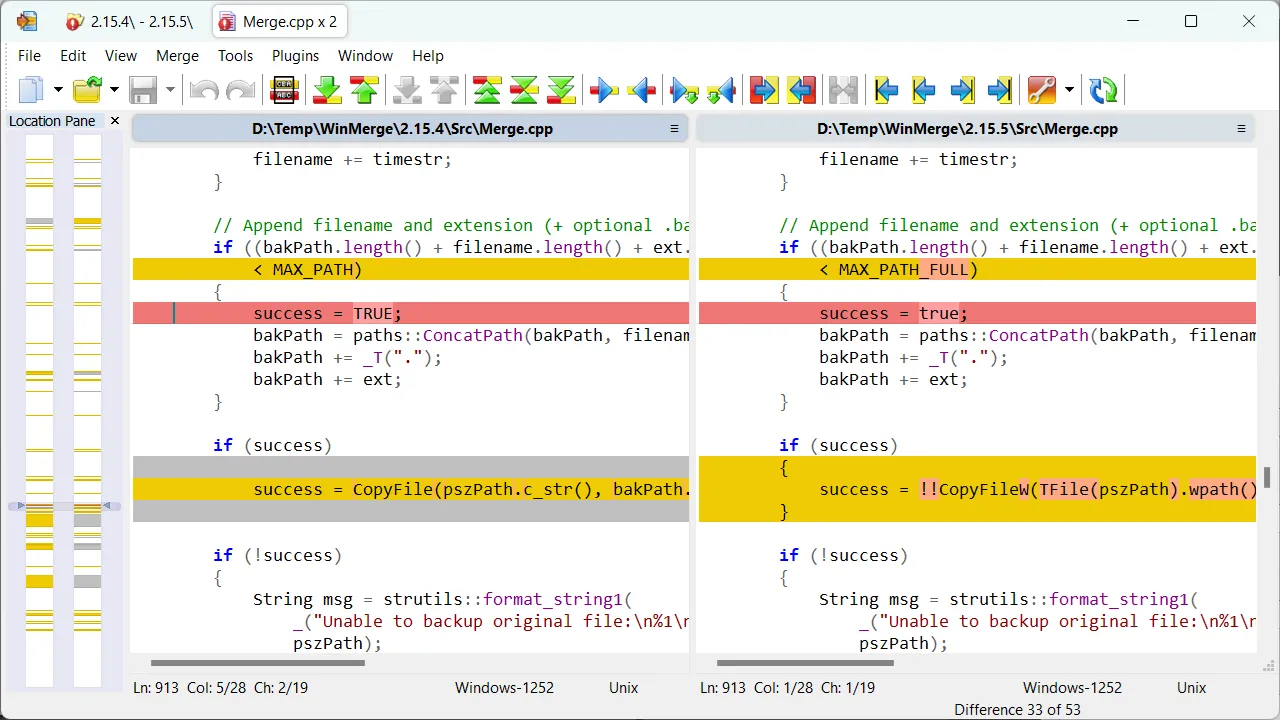Copy all differences to the right
Screen dimensions: 1280x720
pyautogui.click(x=763, y=91)
